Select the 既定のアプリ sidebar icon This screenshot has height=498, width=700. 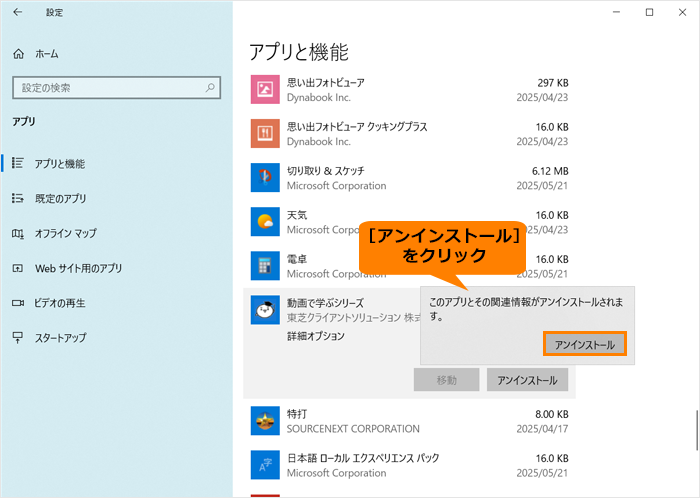coord(18,198)
